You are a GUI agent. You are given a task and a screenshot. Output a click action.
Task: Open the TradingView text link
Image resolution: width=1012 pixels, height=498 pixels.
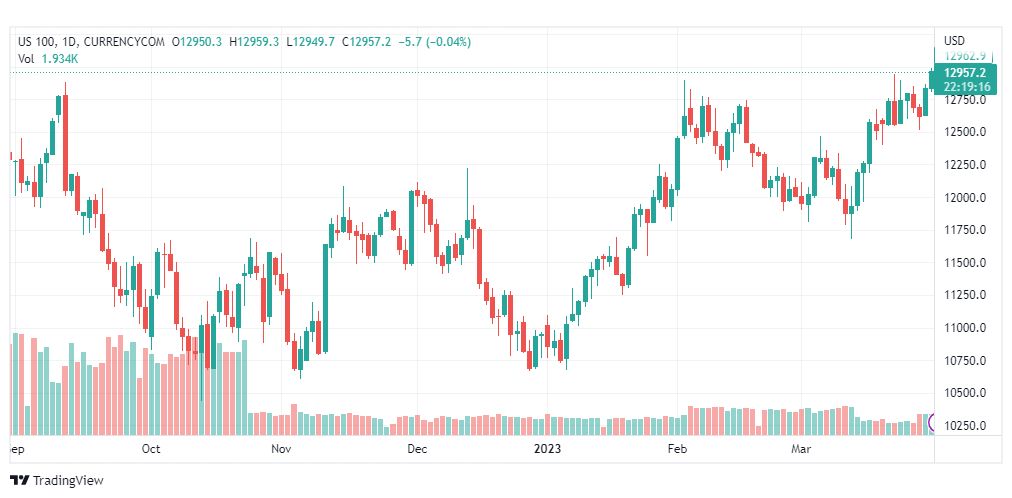click(x=68, y=481)
